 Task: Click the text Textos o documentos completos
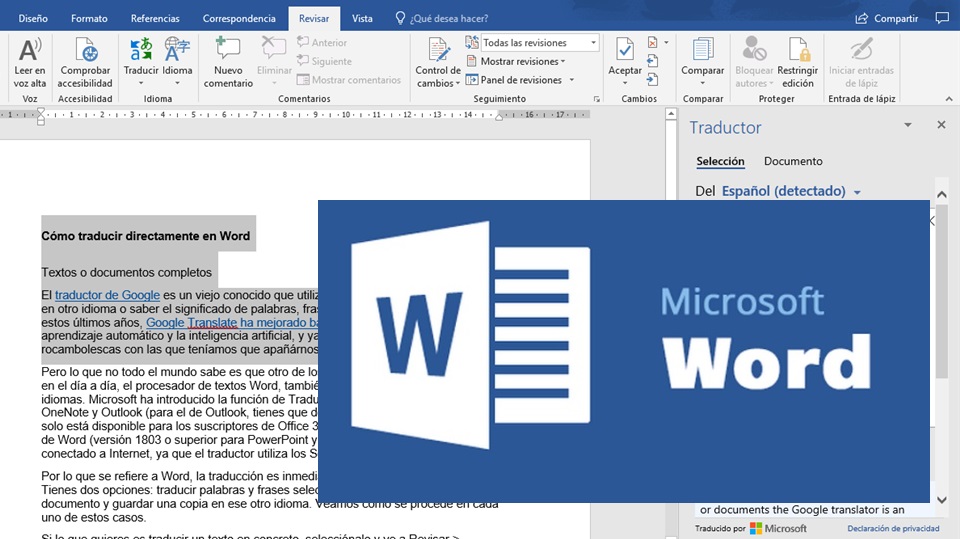tap(127, 273)
